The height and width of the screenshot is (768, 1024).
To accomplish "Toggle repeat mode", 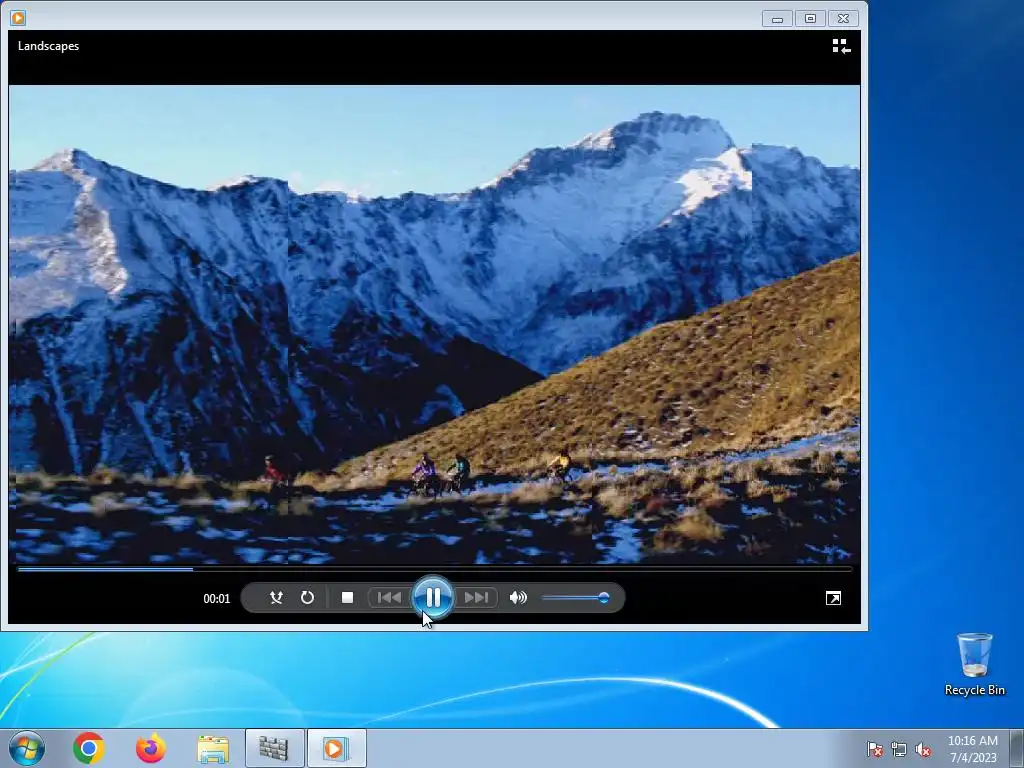I will pos(307,598).
